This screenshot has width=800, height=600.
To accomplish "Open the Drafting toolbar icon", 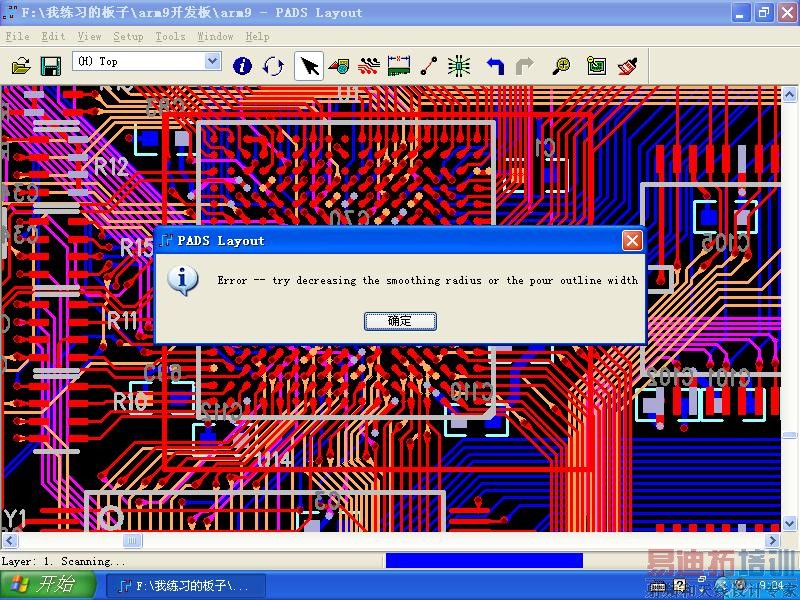I will coord(339,66).
